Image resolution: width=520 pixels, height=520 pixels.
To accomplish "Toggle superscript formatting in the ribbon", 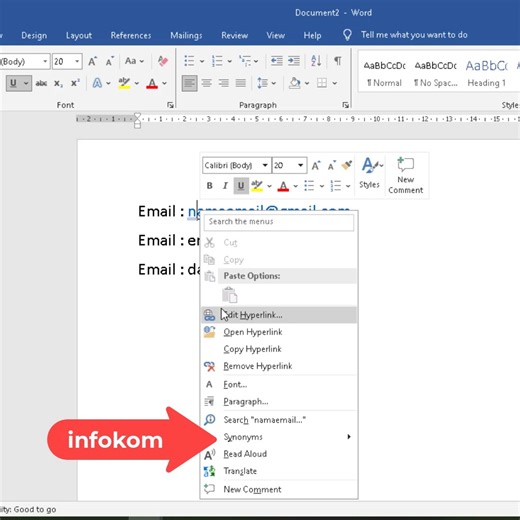I will [75, 83].
